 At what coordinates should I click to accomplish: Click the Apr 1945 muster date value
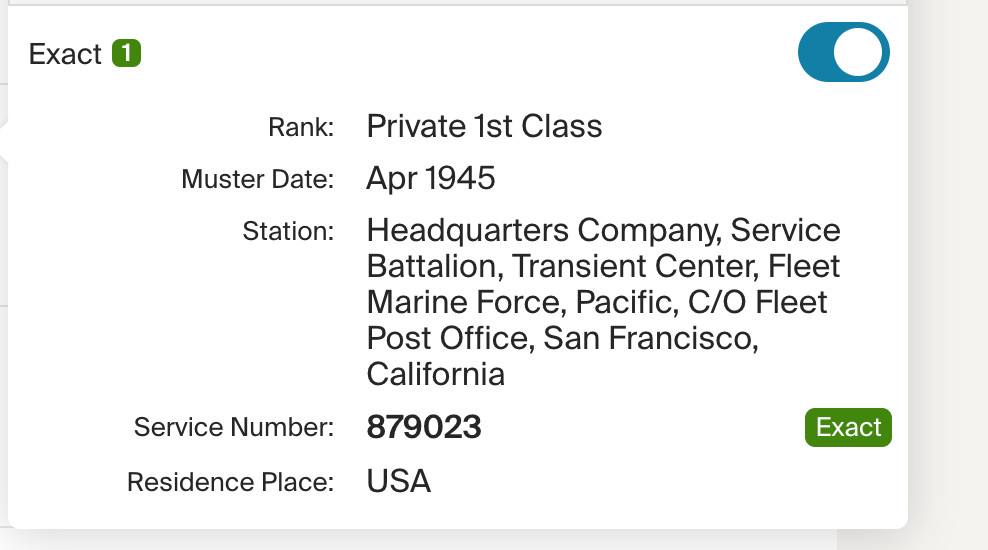click(431, 179)
